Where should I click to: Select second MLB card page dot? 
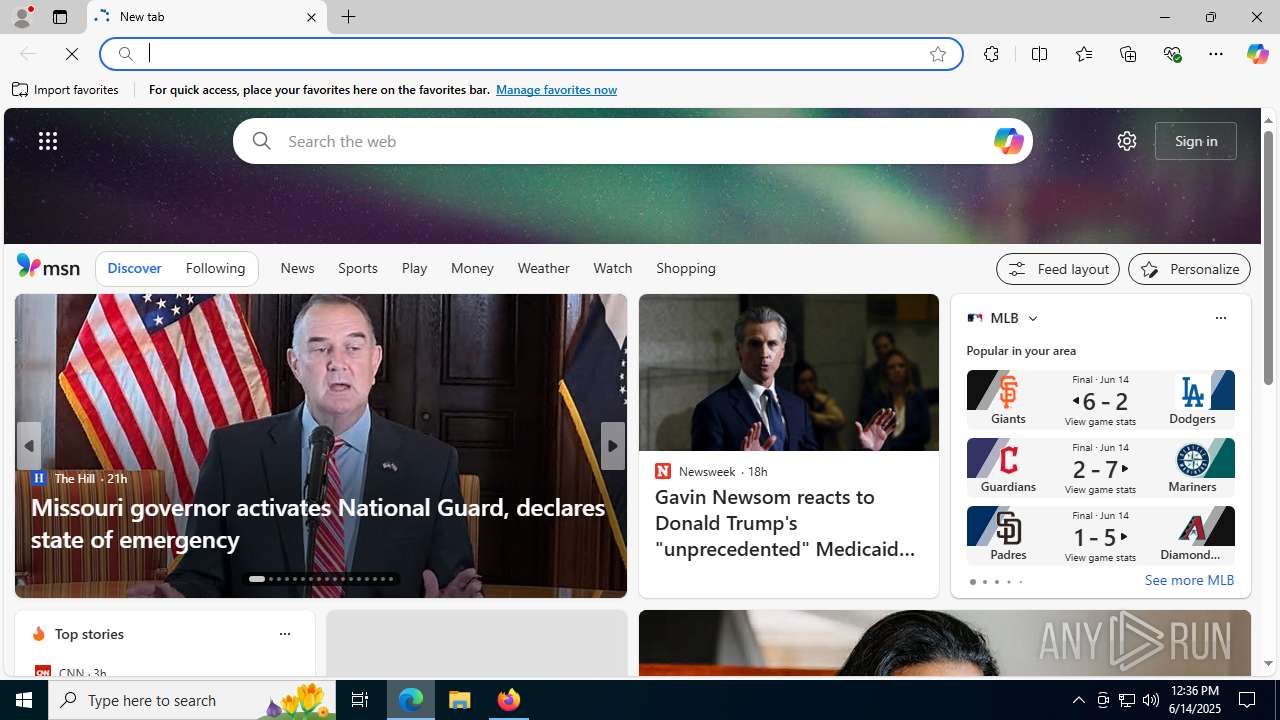[984, 582]
